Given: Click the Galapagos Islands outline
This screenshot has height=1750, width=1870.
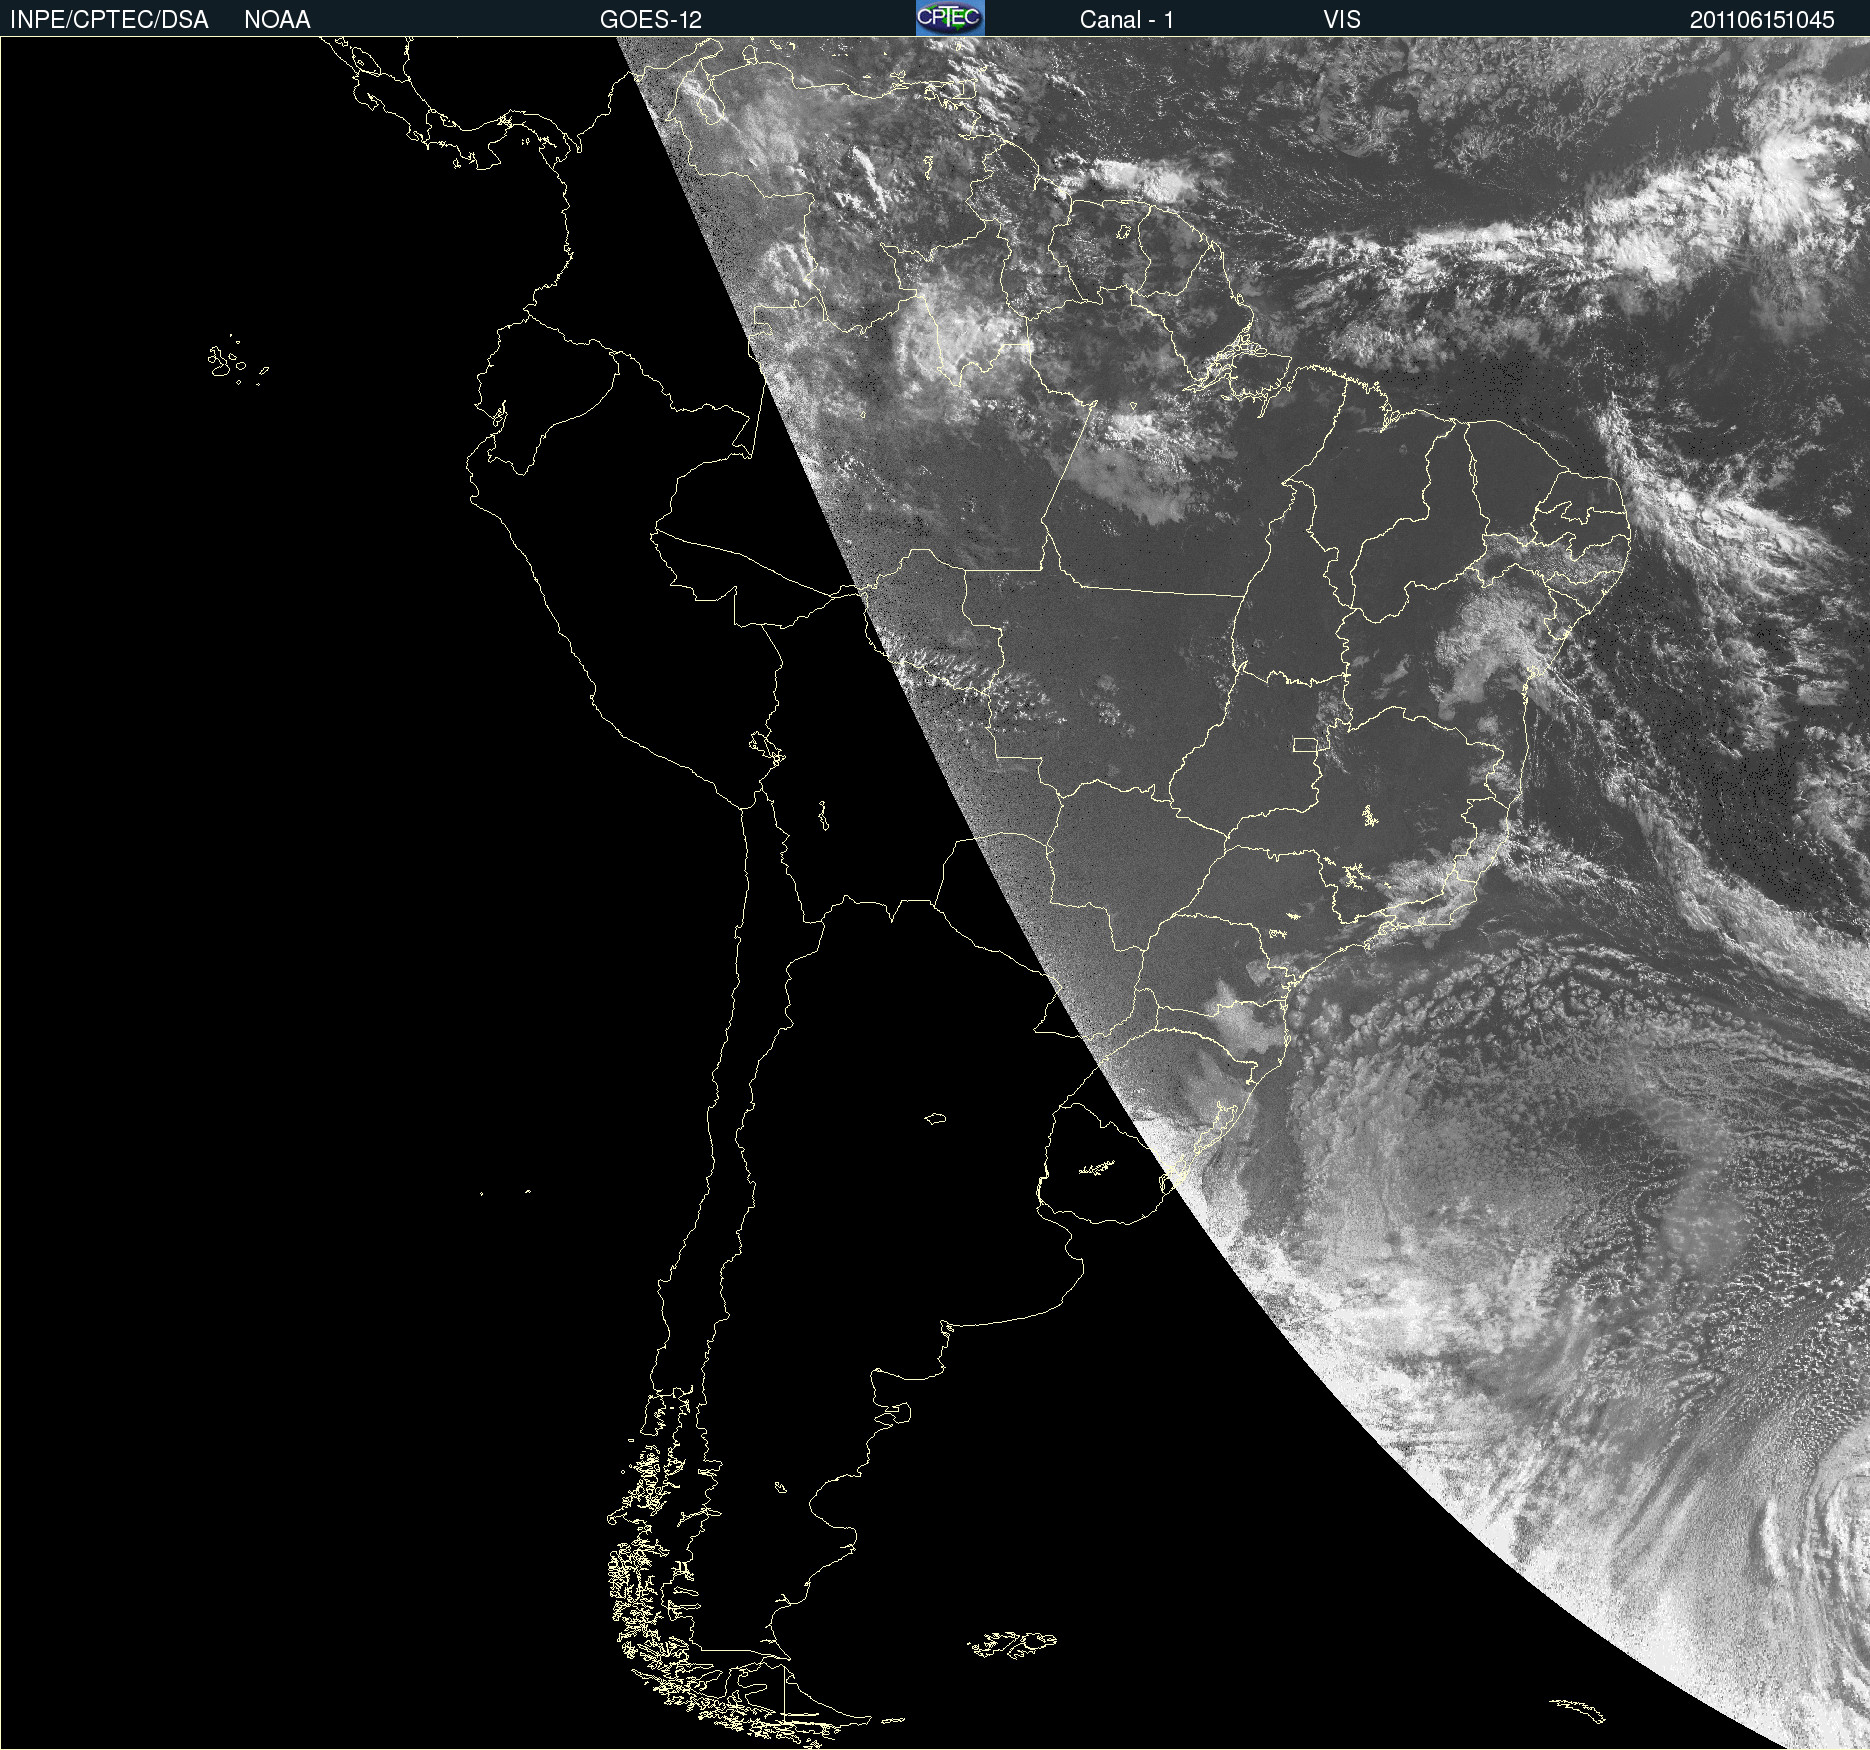Looking at the screenshot, I should click(237, 361).
